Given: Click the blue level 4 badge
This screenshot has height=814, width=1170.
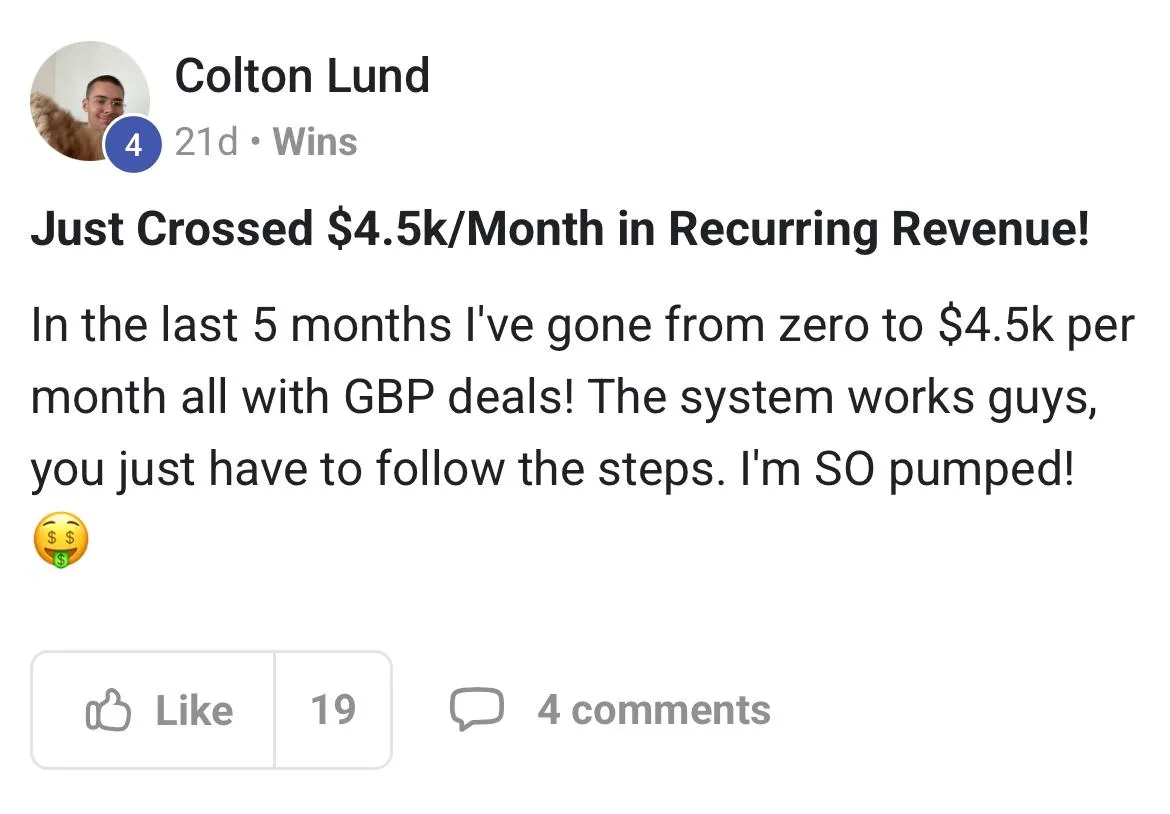Looking at the screenshot, I should (x=133, y=145).
